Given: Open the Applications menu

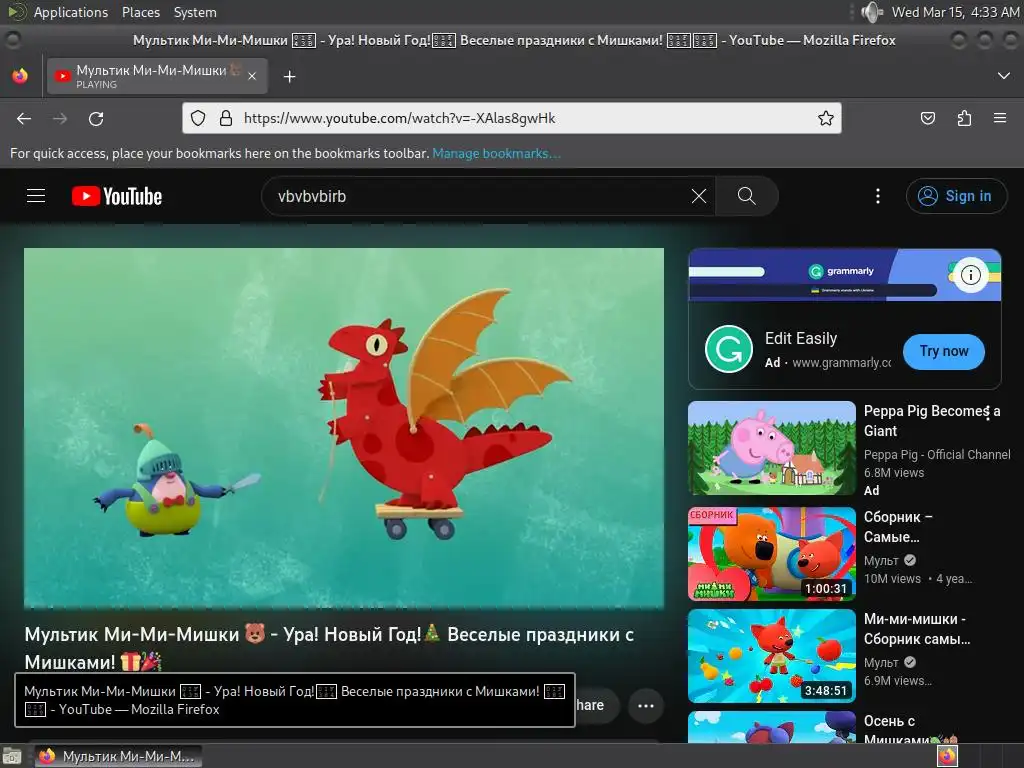Looking at the screenshot, I should click(71, 12).
